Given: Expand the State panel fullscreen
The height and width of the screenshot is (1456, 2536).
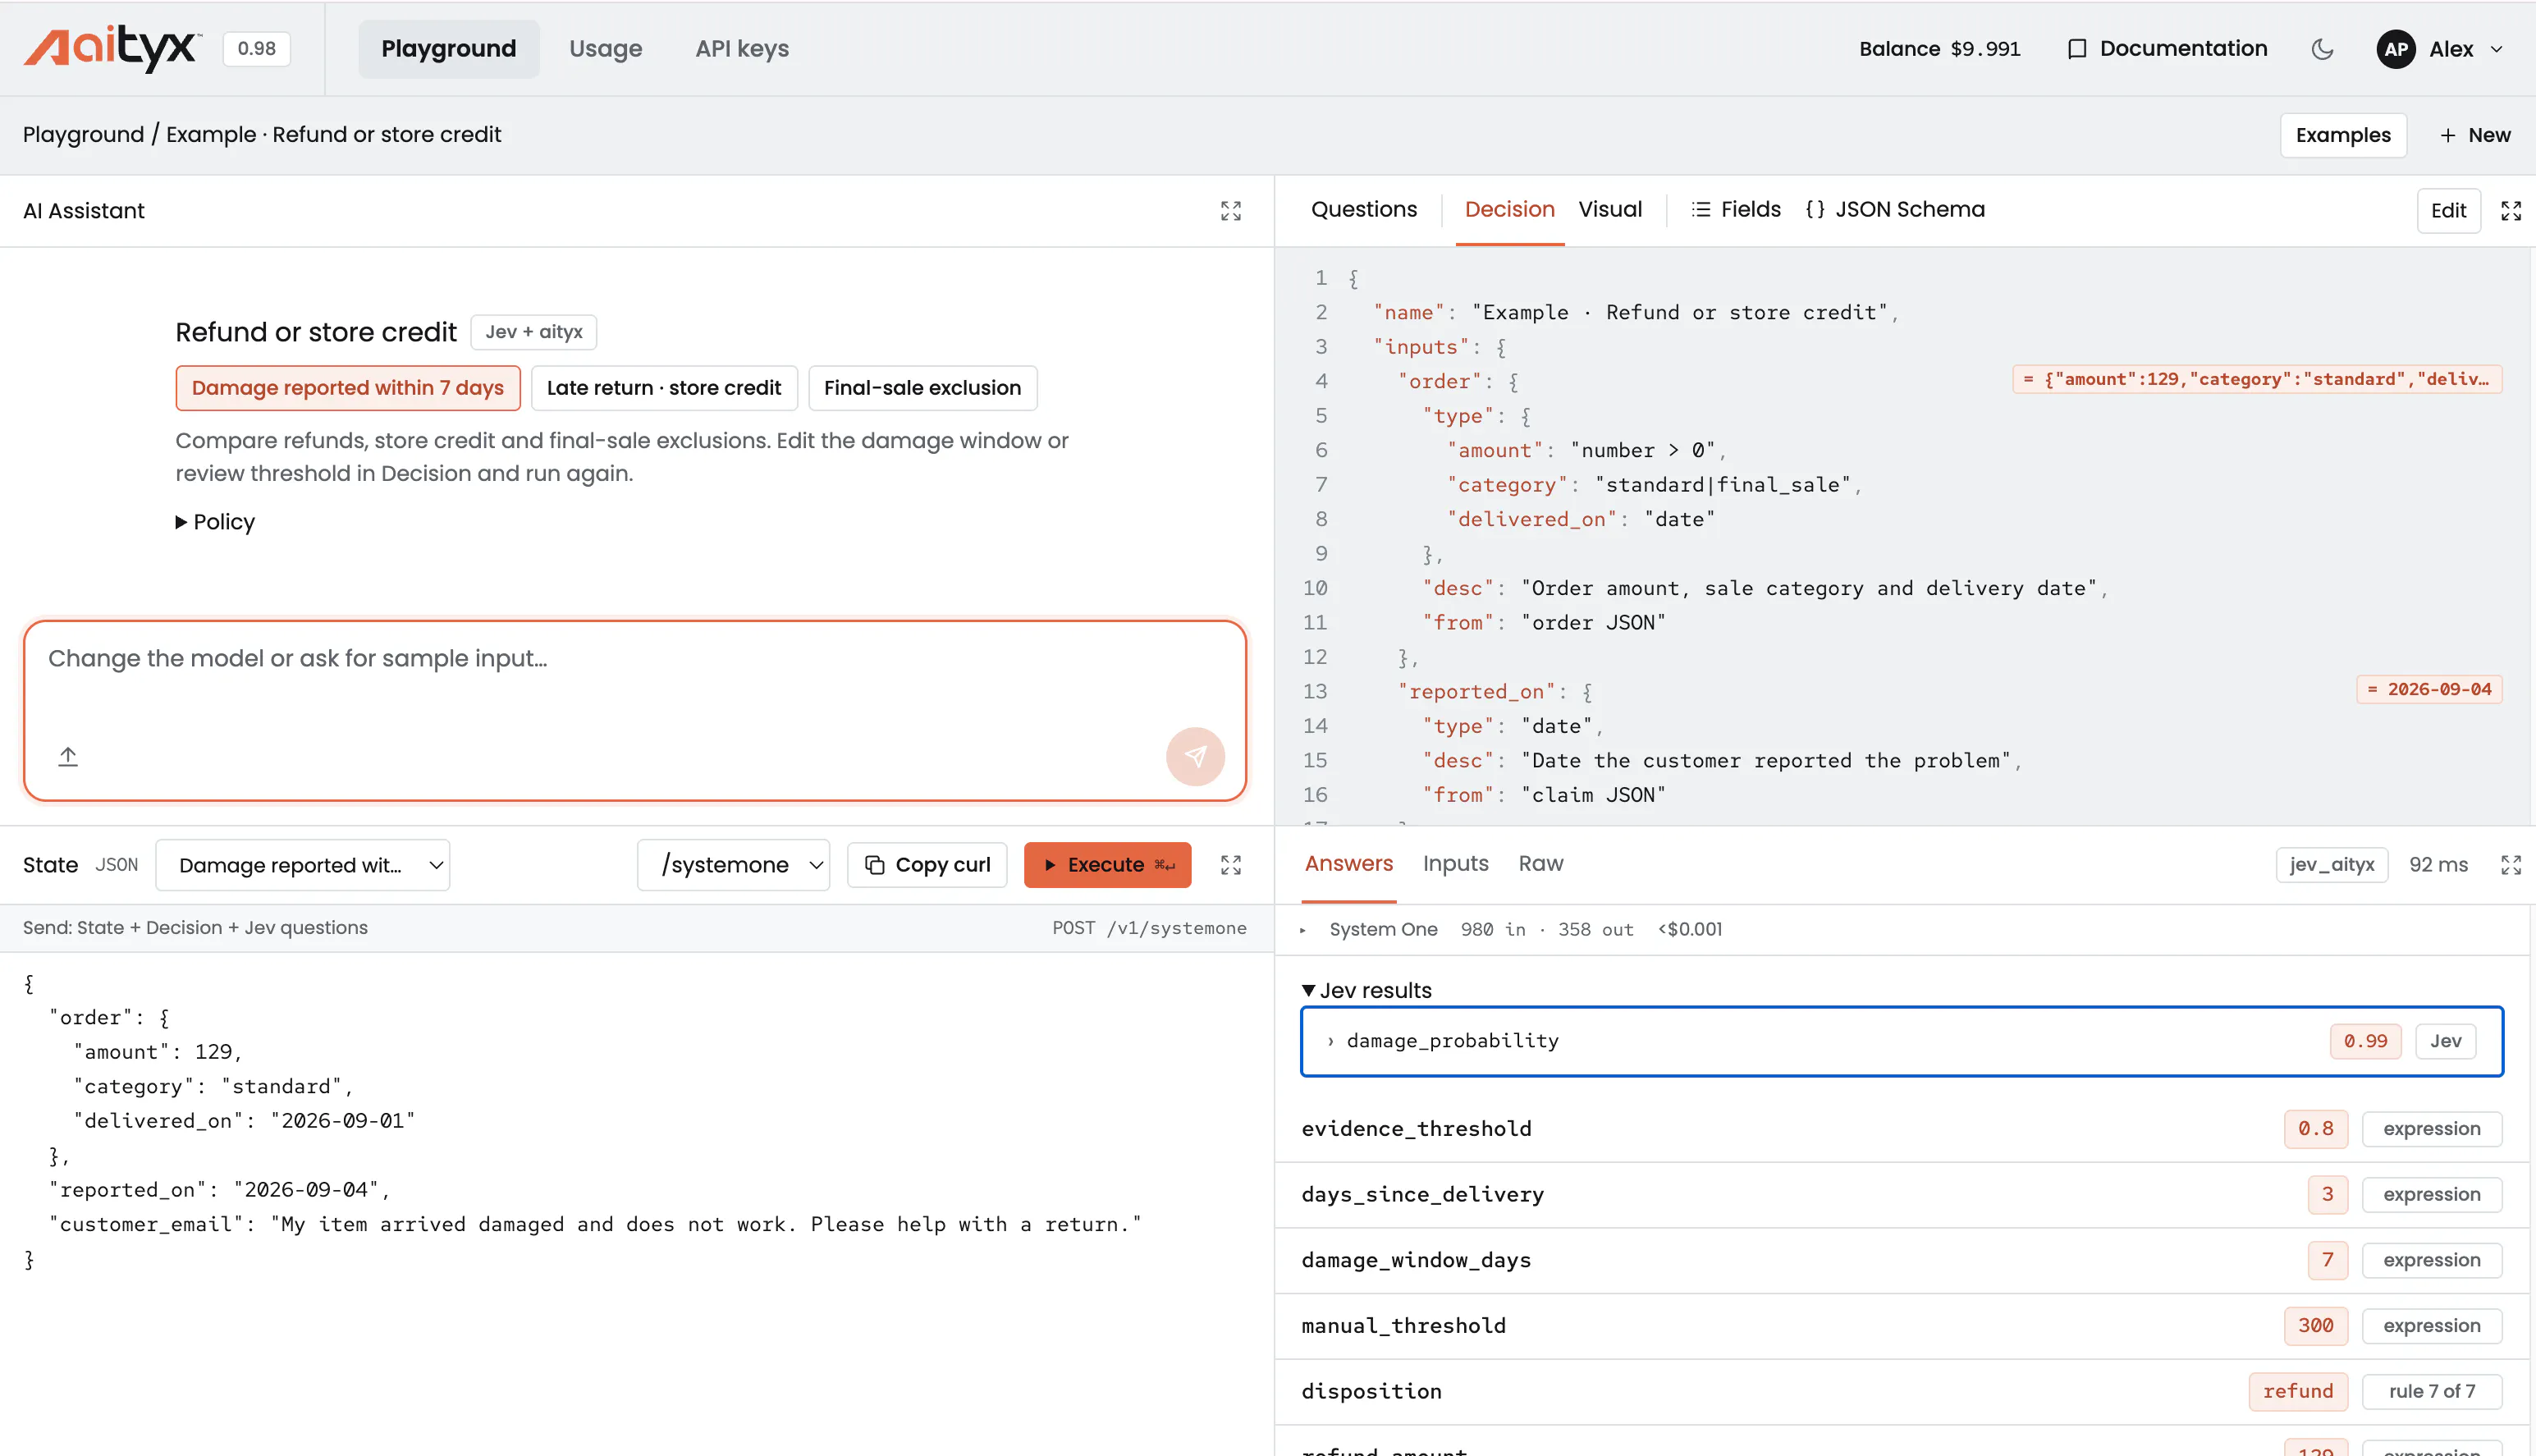Looking at the screenshot, I should (1230, 865).
